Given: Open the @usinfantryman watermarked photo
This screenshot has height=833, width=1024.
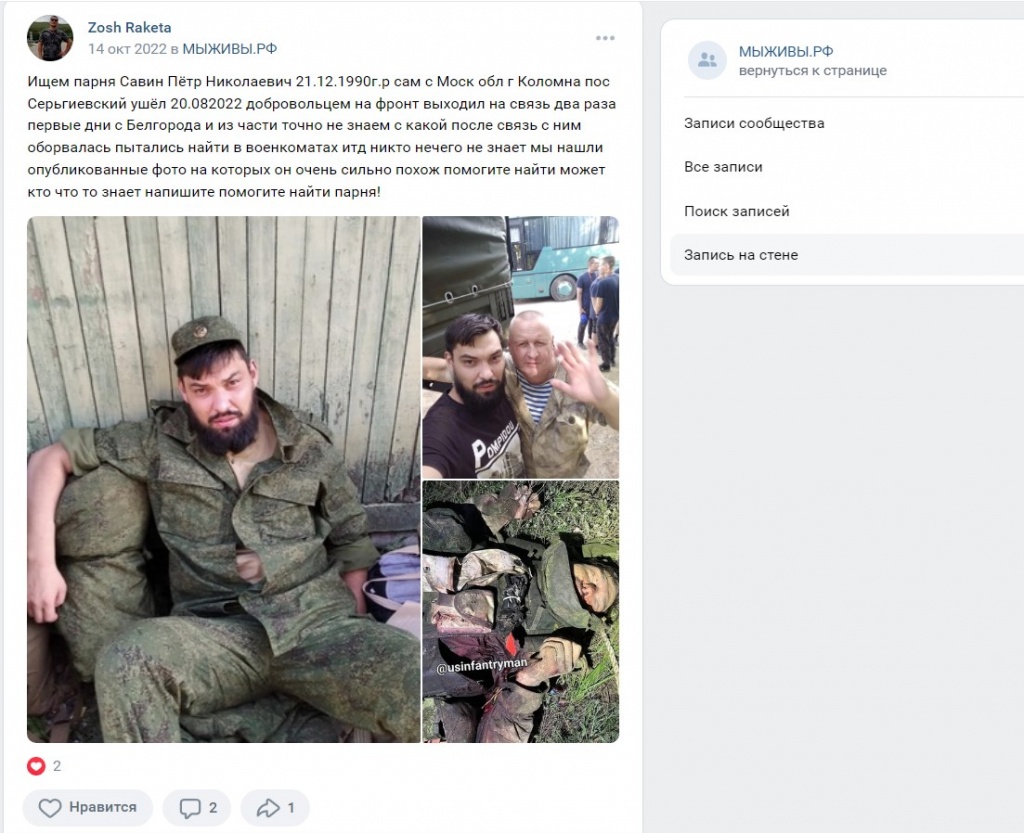Looking at the screenshot, I should (x=520, y=612).
